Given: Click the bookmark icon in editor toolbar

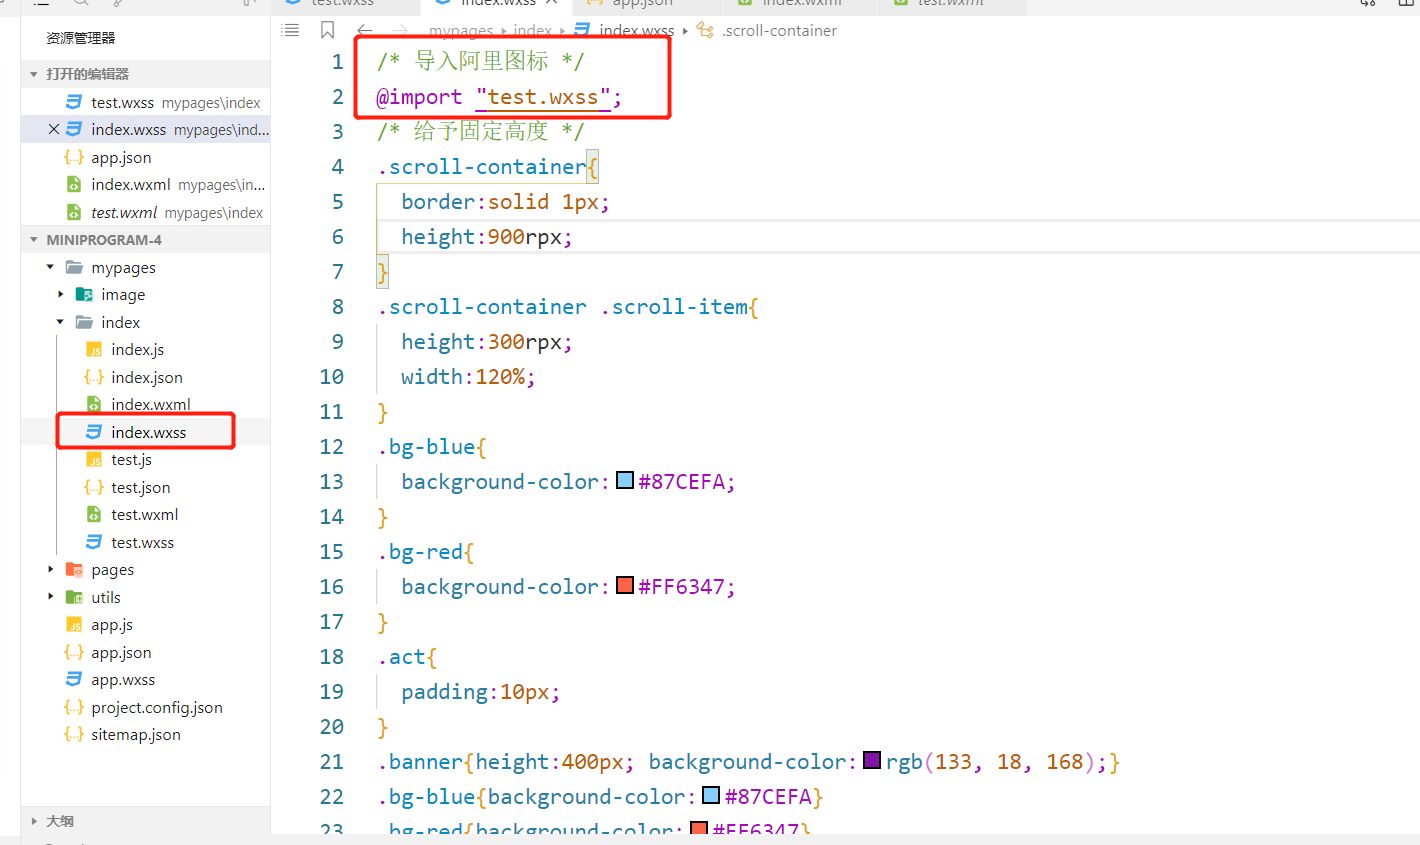Looking at the screenshot, I should (327, 30).
